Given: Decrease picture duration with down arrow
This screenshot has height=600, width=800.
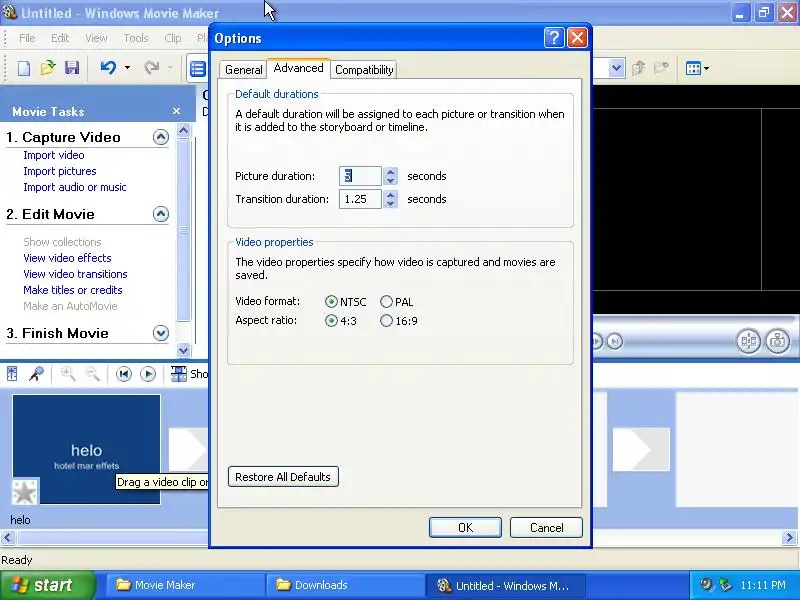Looking at the screenshot, I should [390, 180].
